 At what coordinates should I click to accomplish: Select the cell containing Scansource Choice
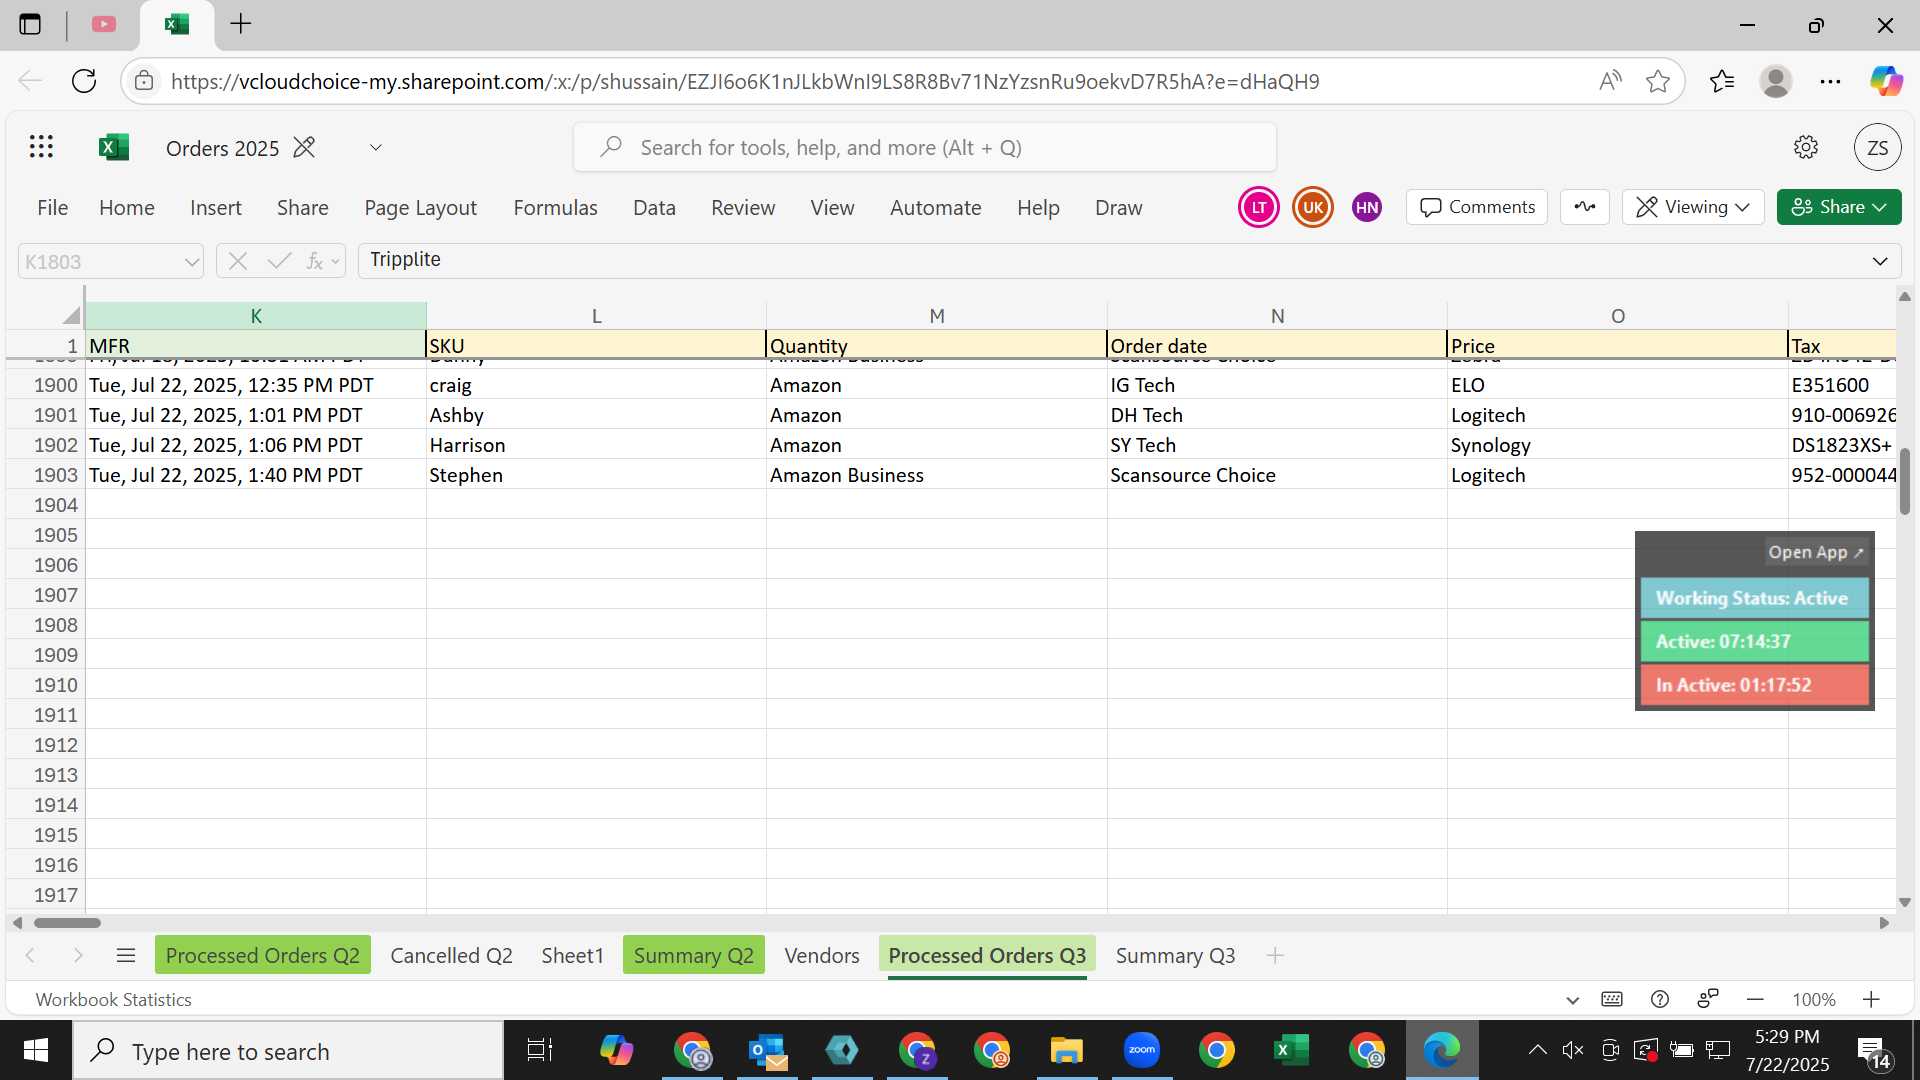(1277, 475)
